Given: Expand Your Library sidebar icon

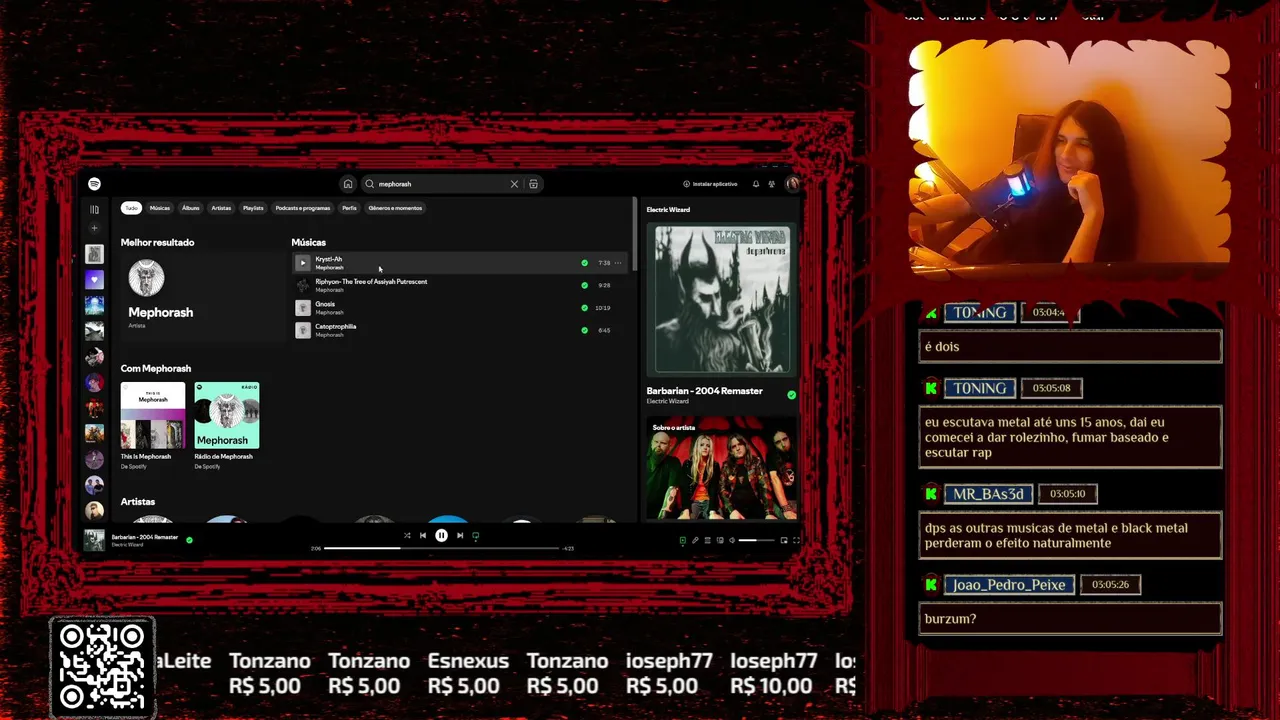Looking at the screenshot, I should [94, 209].
